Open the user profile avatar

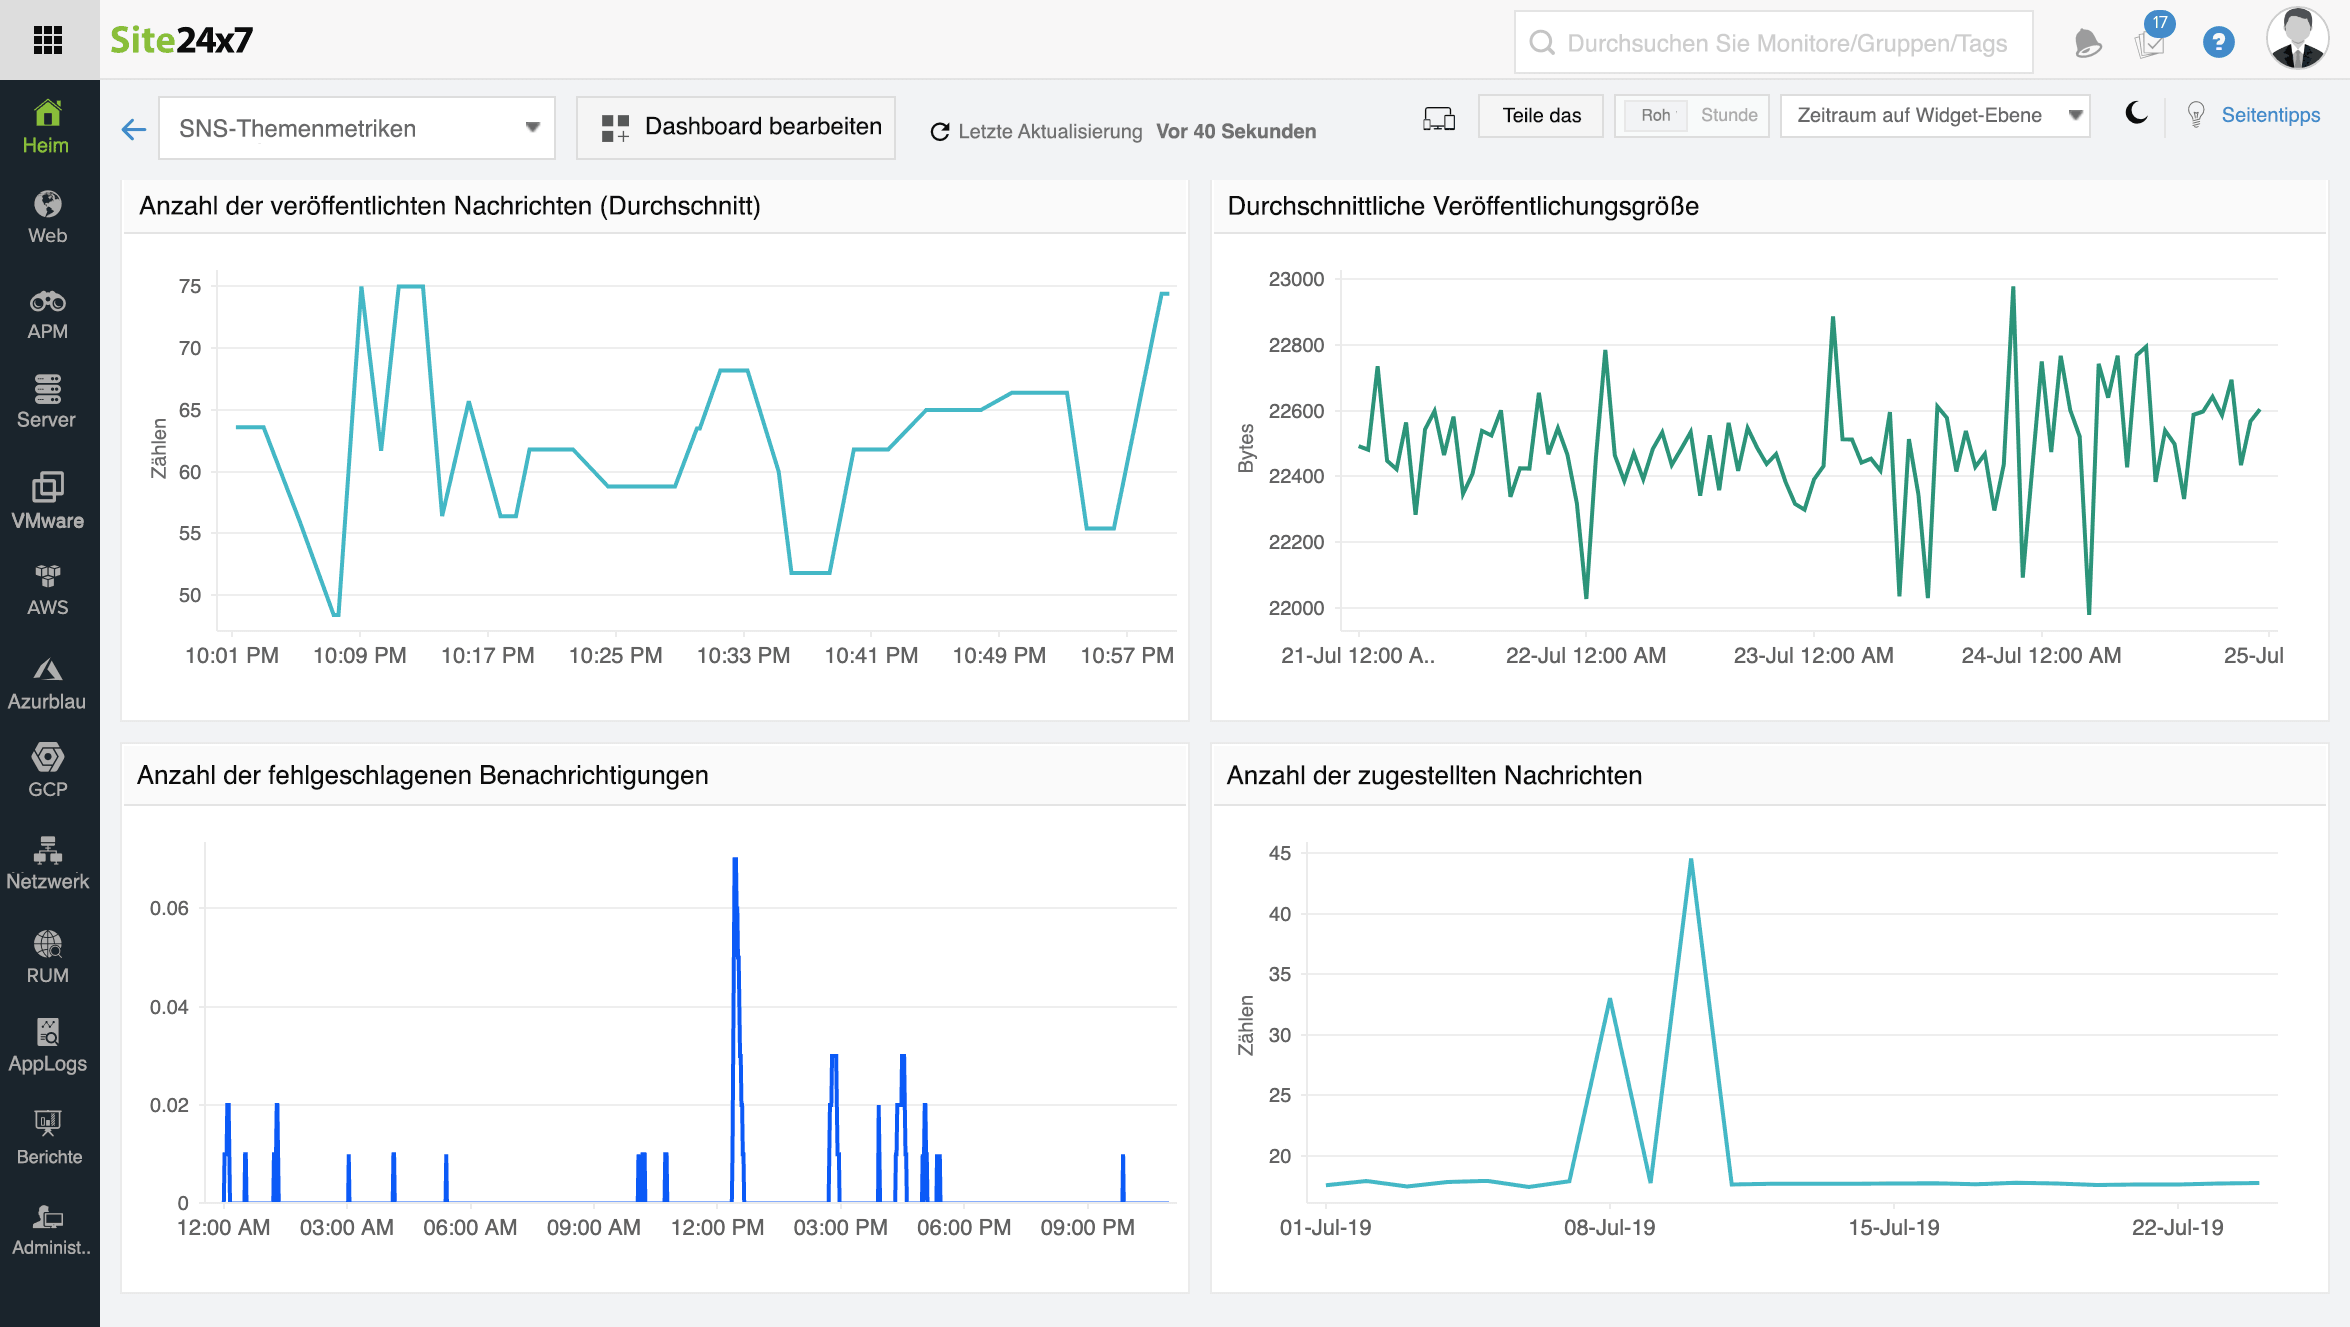(2297, 40)
